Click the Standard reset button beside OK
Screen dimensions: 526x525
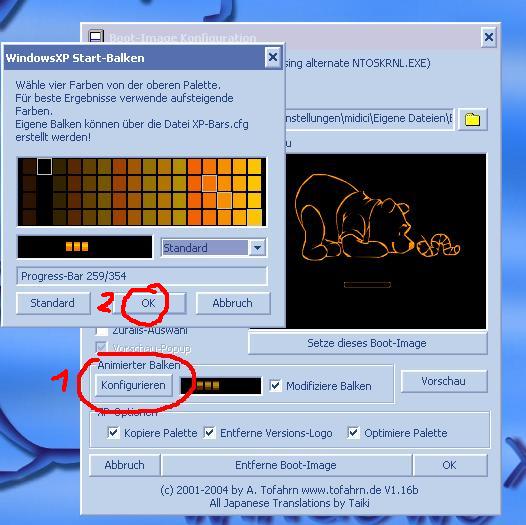[x=53, y=303]
